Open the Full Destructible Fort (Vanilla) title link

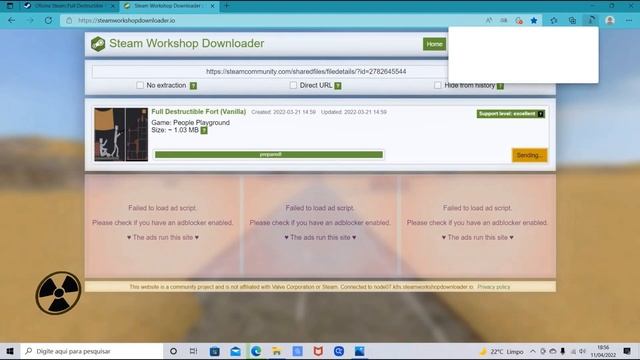tap(198, 111)
